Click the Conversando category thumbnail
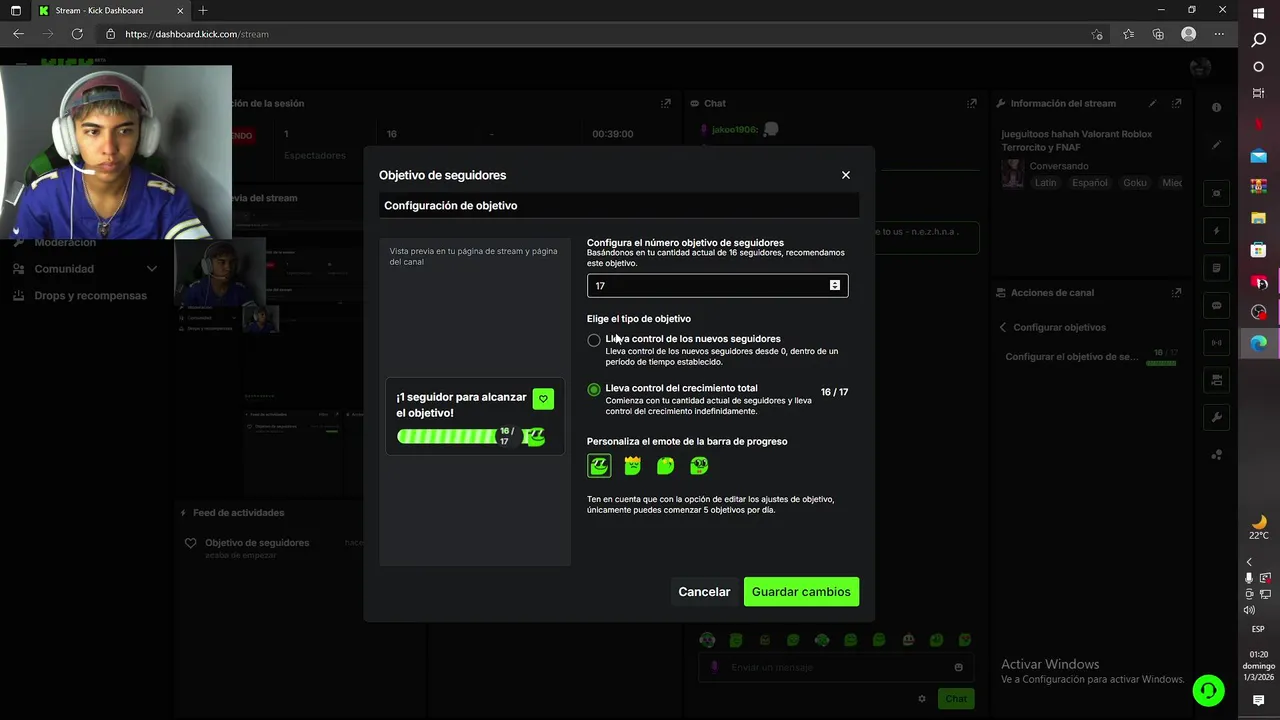Screen dimensions: 1280x720 1012,174
